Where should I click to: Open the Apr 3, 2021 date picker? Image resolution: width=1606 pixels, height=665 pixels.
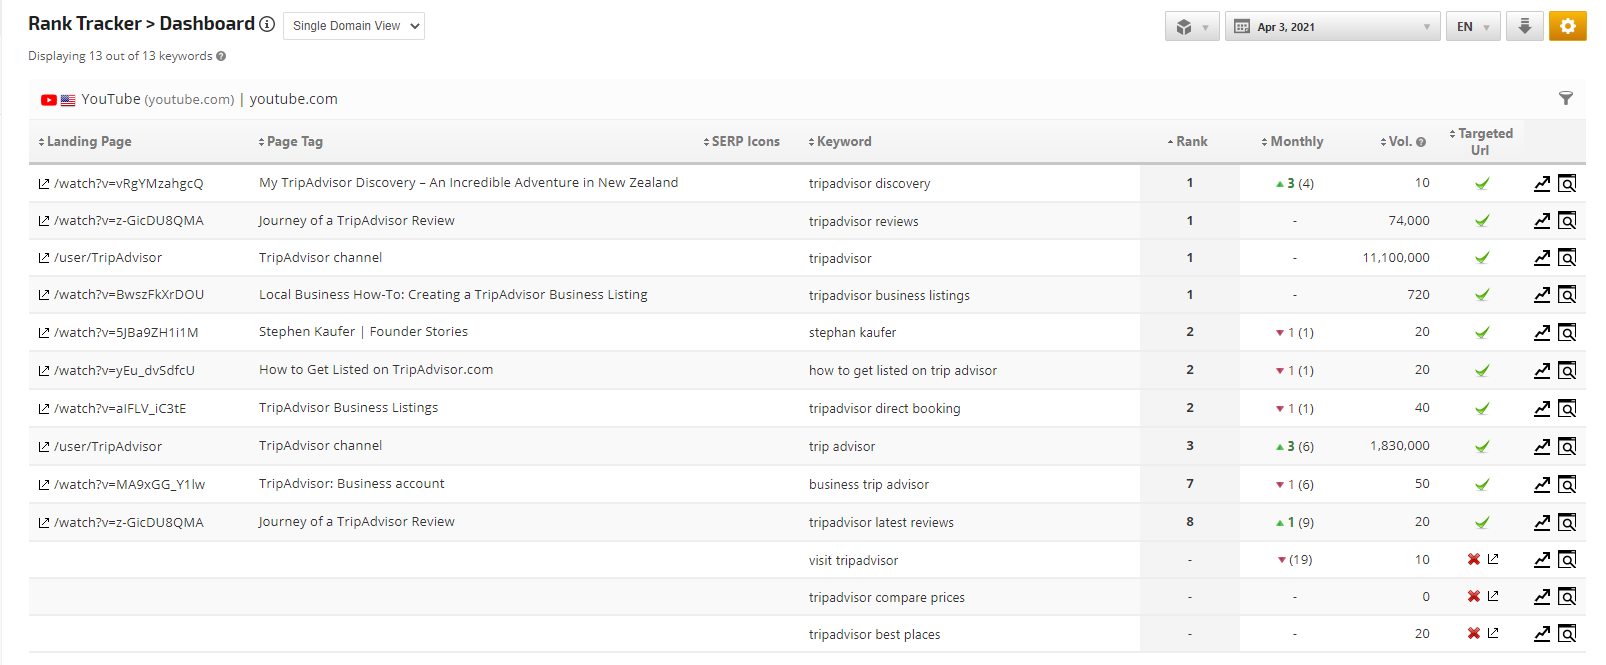click(1332, 27)
